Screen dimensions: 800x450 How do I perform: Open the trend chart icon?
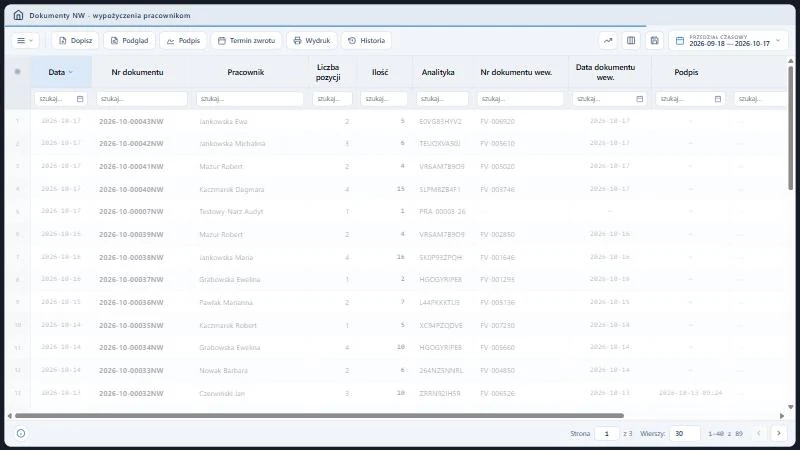pyautogui.click(x=608, y=40)
